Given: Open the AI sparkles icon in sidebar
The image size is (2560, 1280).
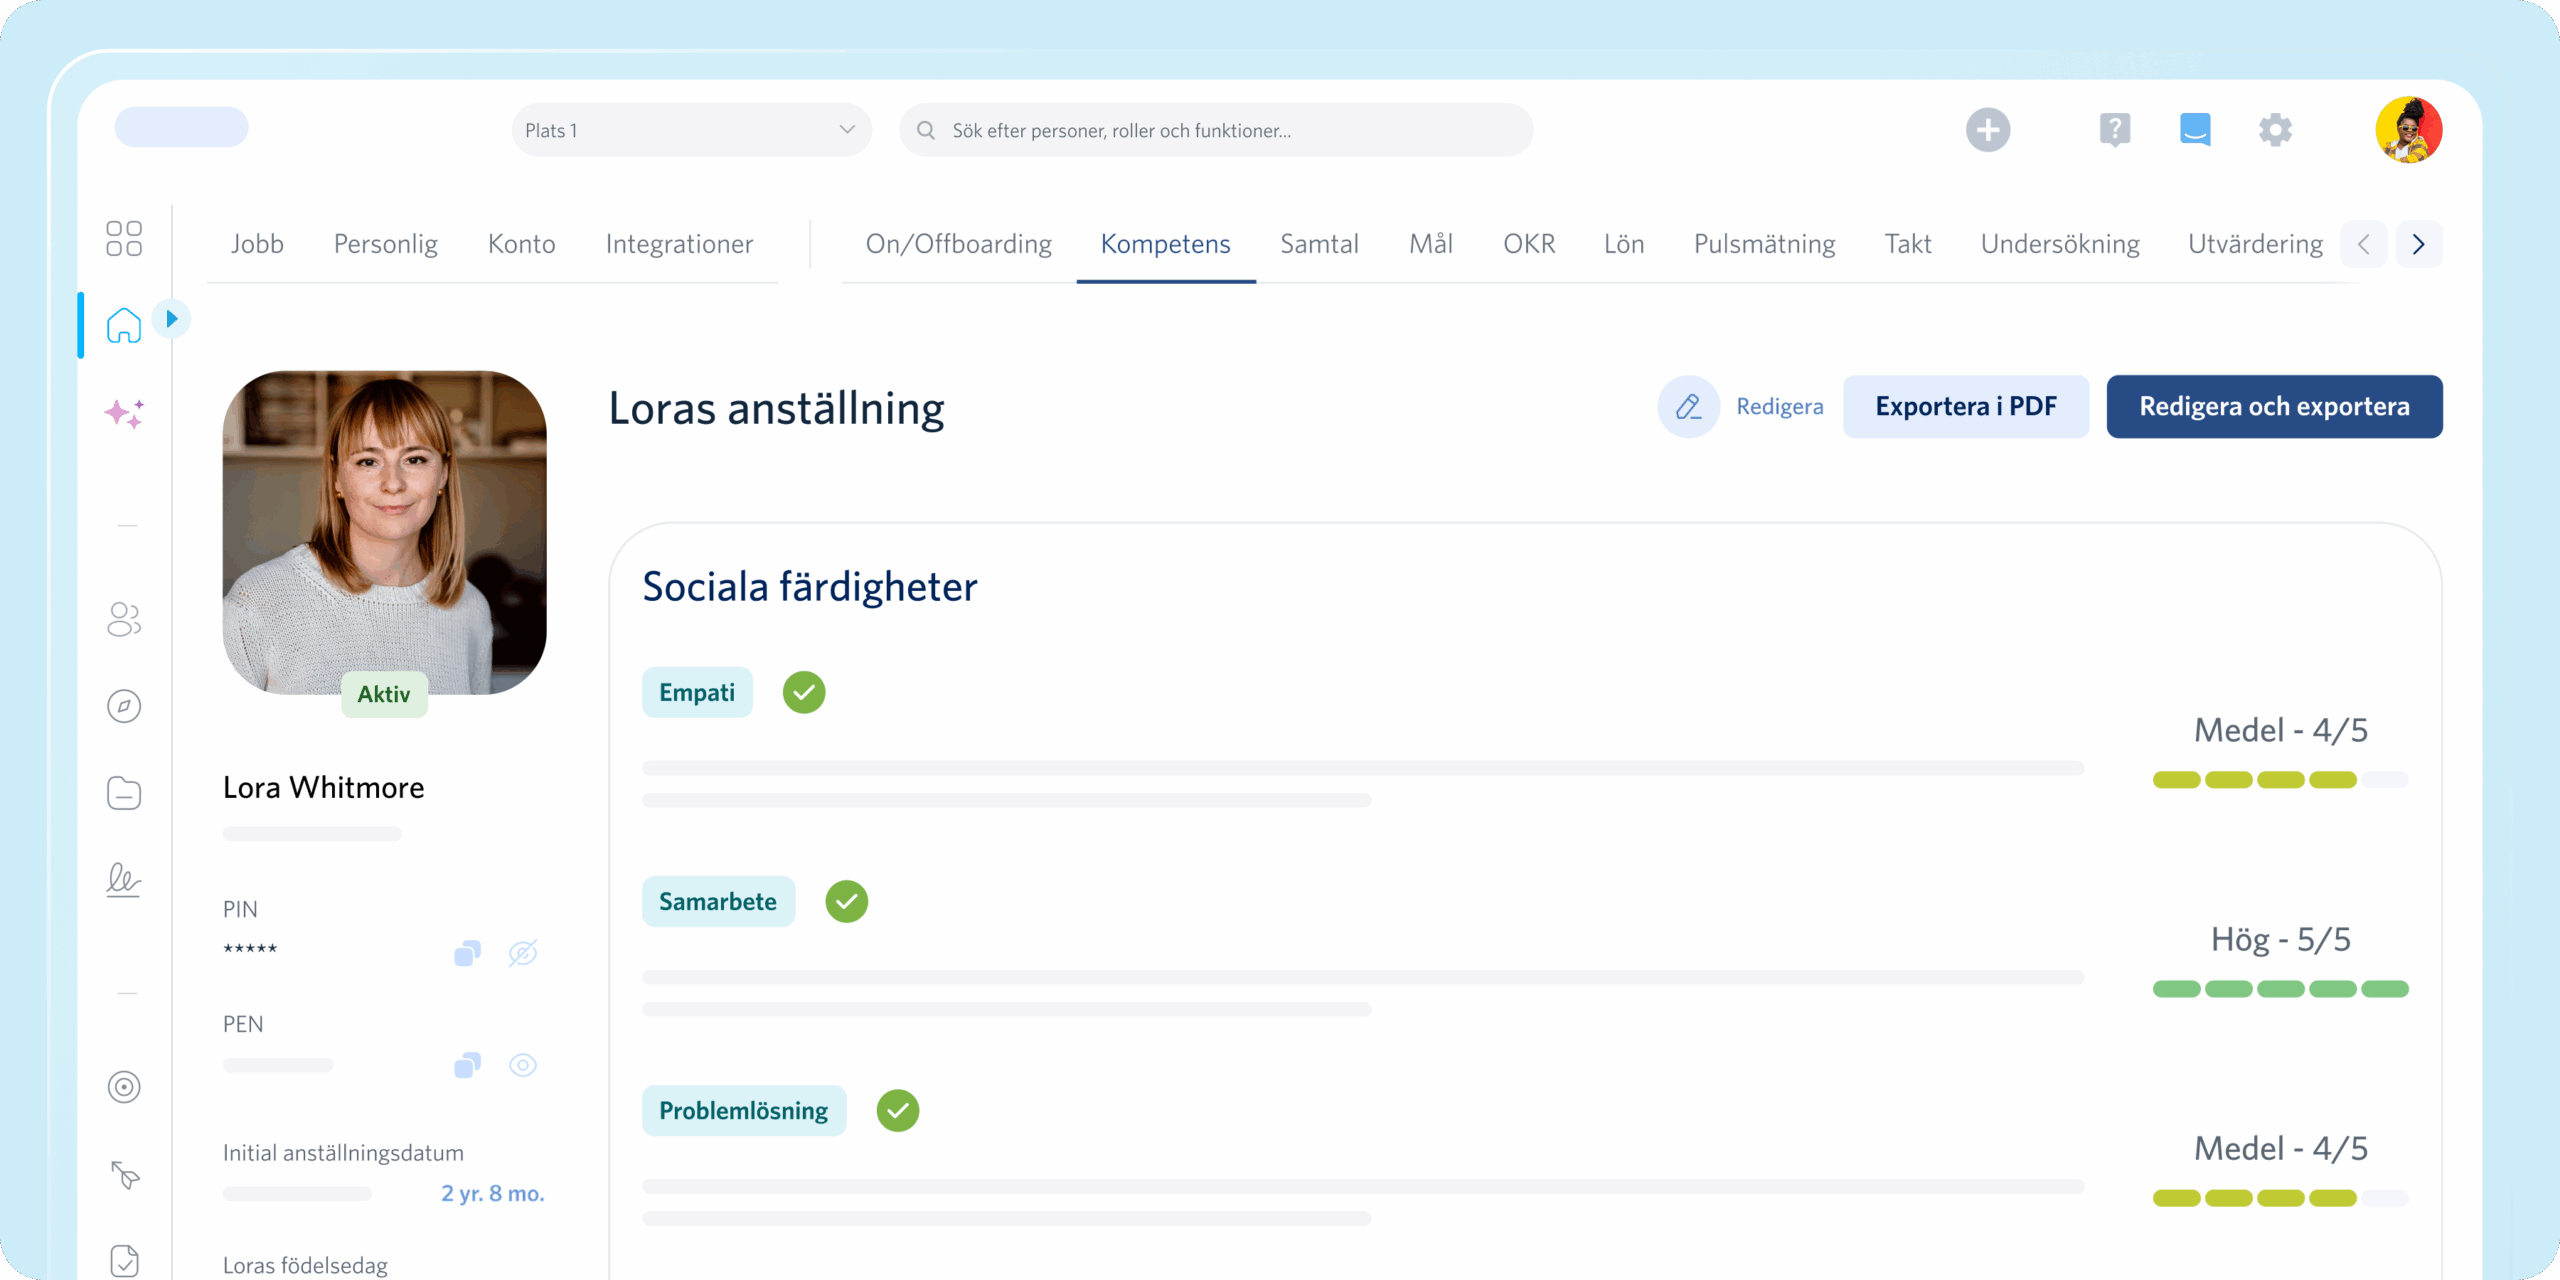Looking at the screenshot, I should tap(124, 413).
